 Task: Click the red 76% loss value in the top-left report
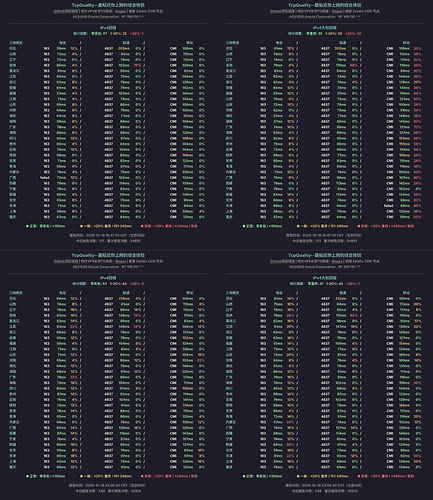coord(137,65)
